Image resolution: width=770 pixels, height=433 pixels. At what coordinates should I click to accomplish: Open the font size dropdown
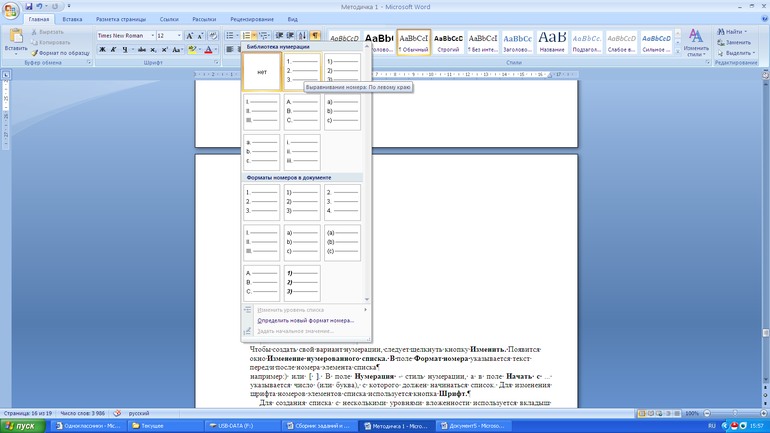point(179,36)
